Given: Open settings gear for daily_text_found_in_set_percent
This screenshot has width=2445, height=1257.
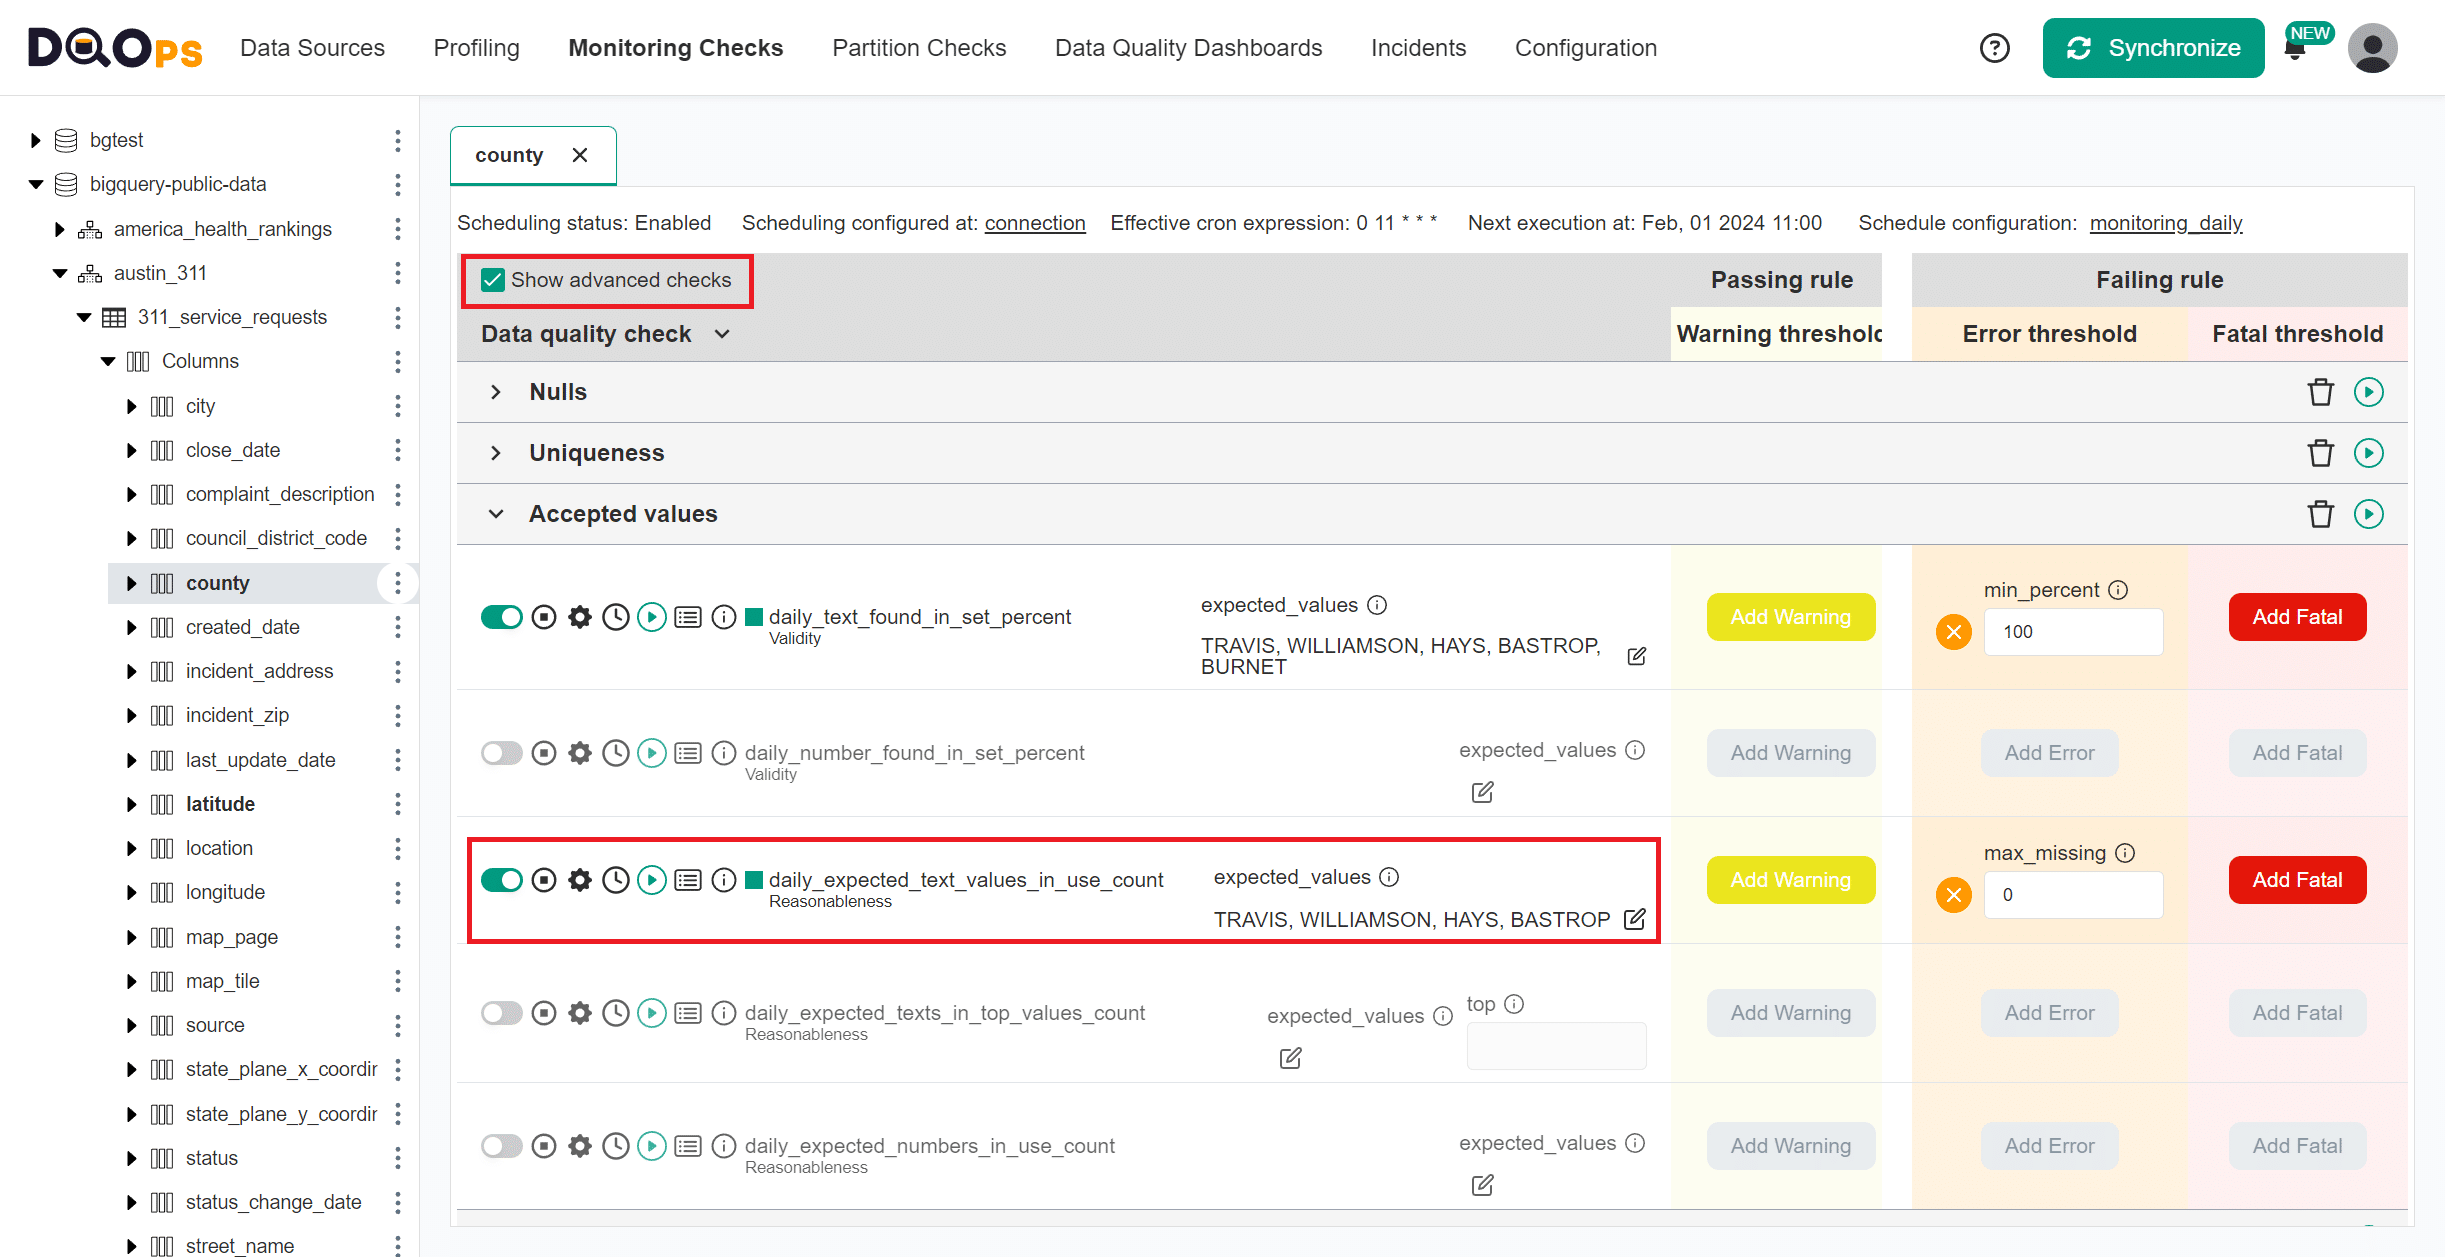Looking at the screenshot, I should tap(580, 617).
